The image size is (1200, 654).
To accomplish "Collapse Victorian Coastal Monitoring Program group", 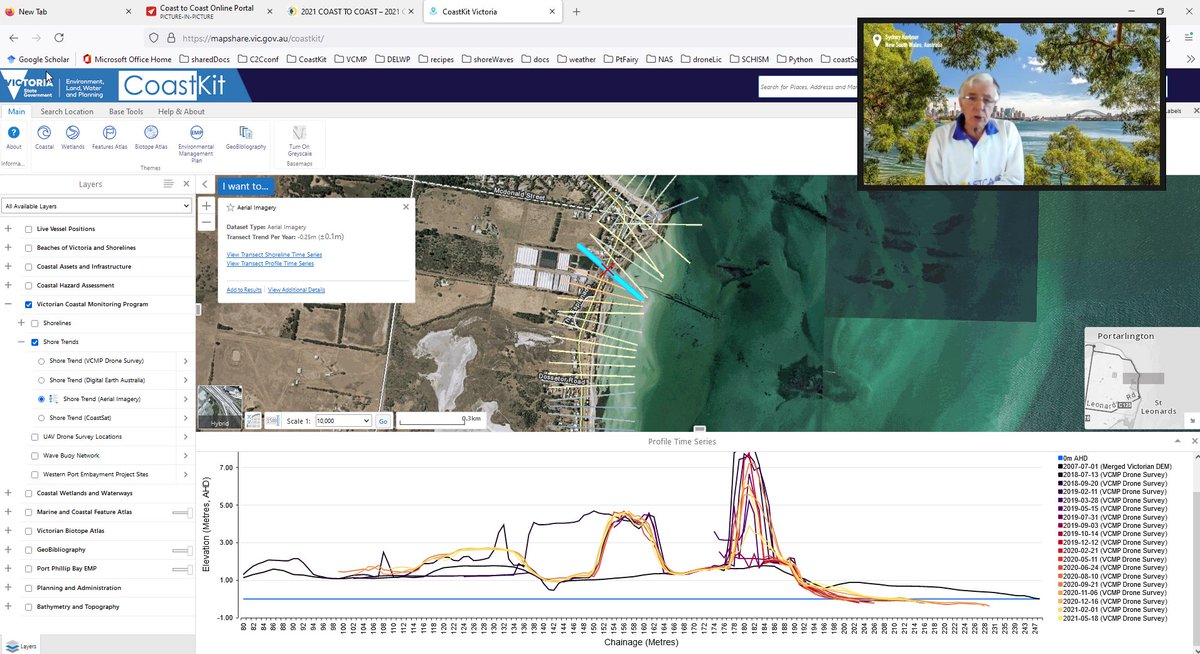I will [8, 304].
